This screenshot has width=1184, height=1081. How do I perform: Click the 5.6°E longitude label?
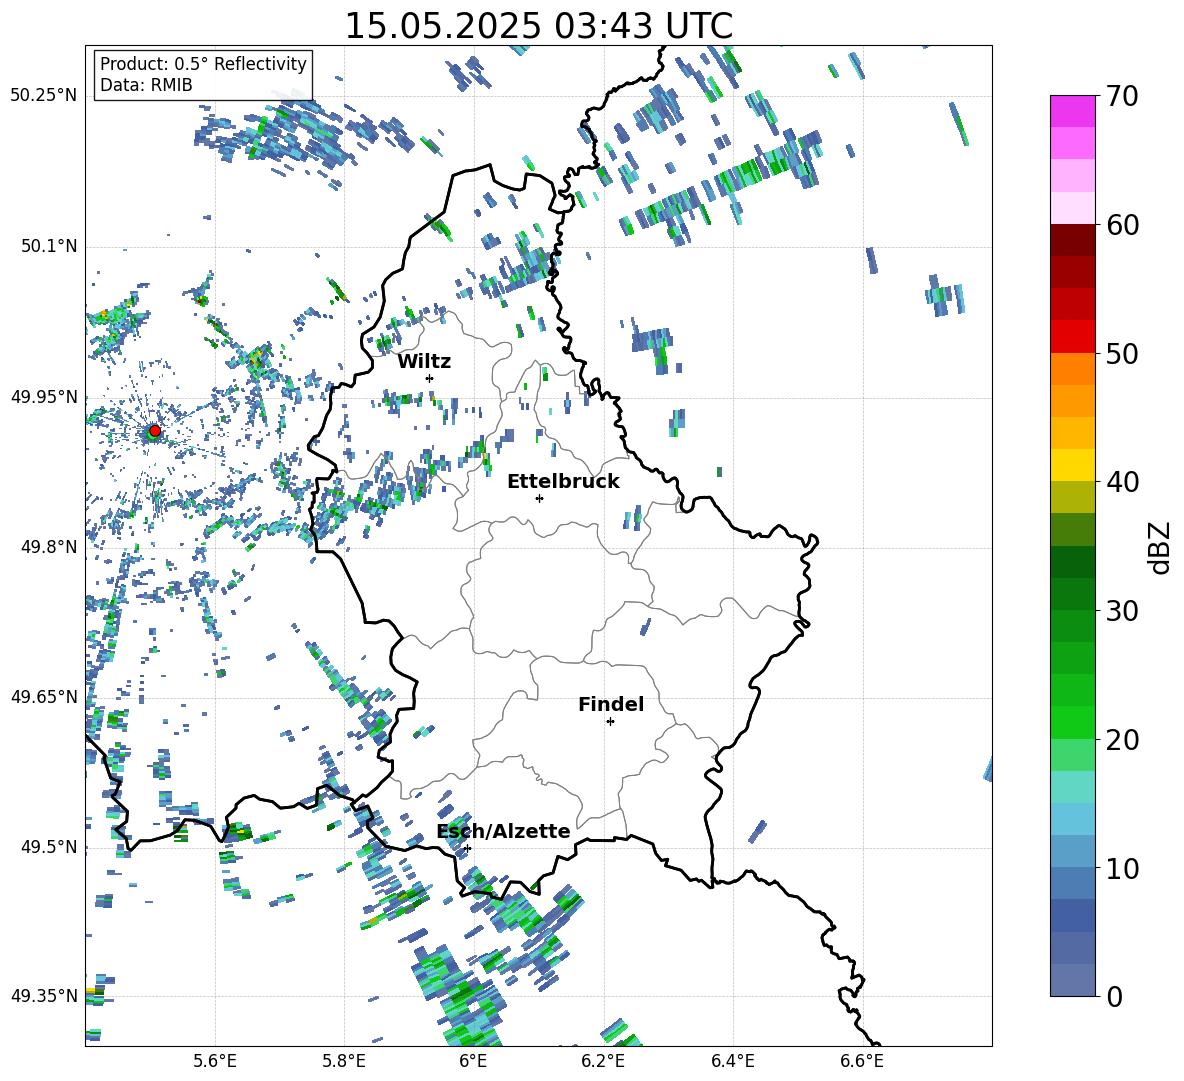215,1061
